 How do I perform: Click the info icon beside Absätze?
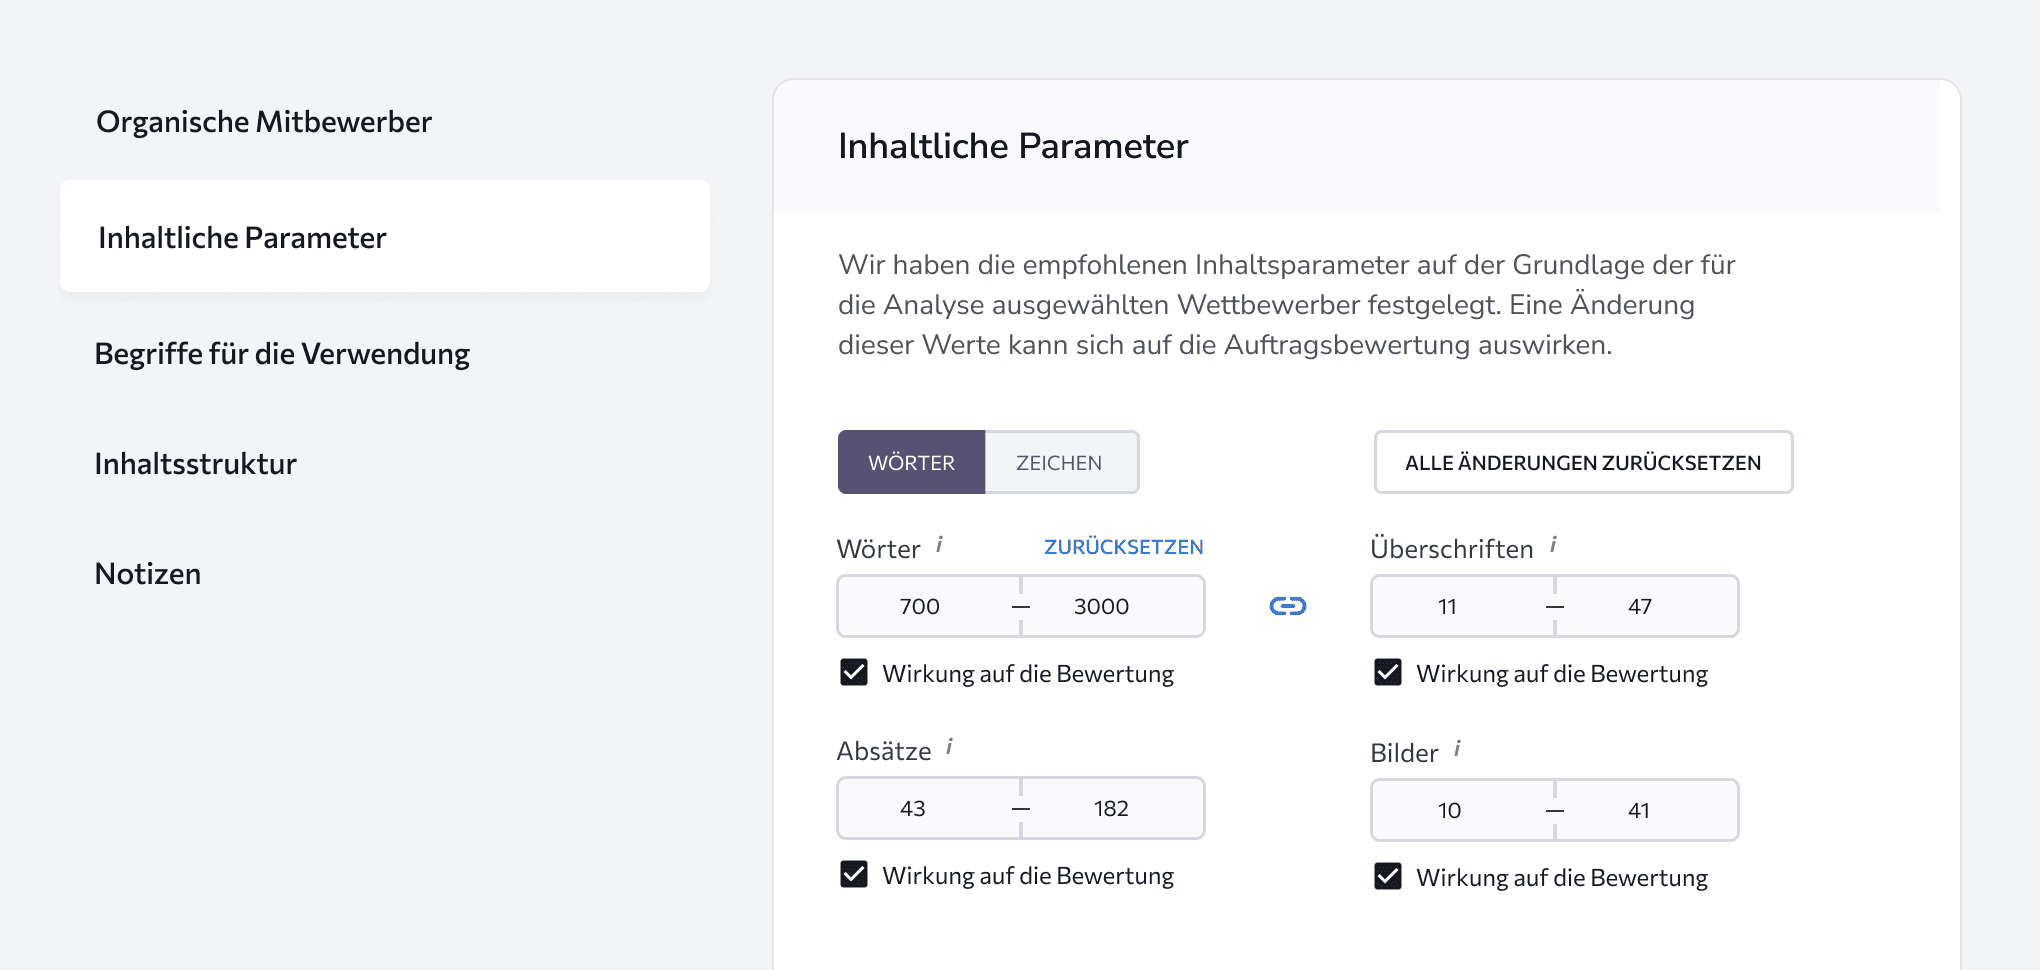pos(951,746)
